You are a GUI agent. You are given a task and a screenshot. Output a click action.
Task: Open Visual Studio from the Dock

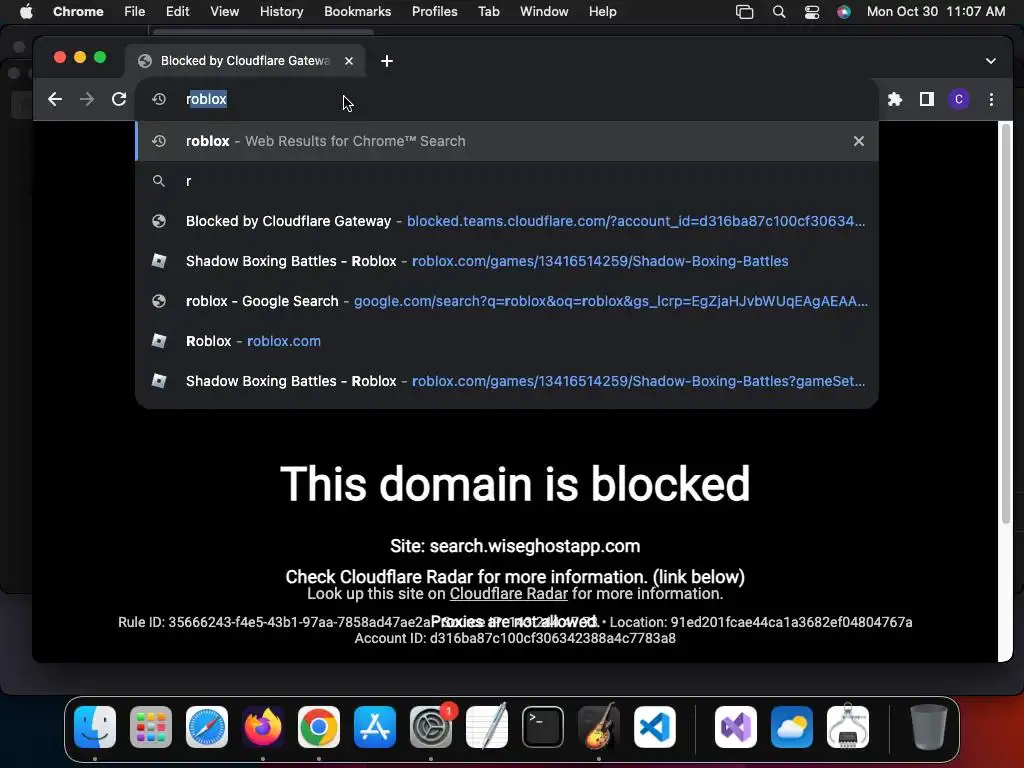point(735,727)
